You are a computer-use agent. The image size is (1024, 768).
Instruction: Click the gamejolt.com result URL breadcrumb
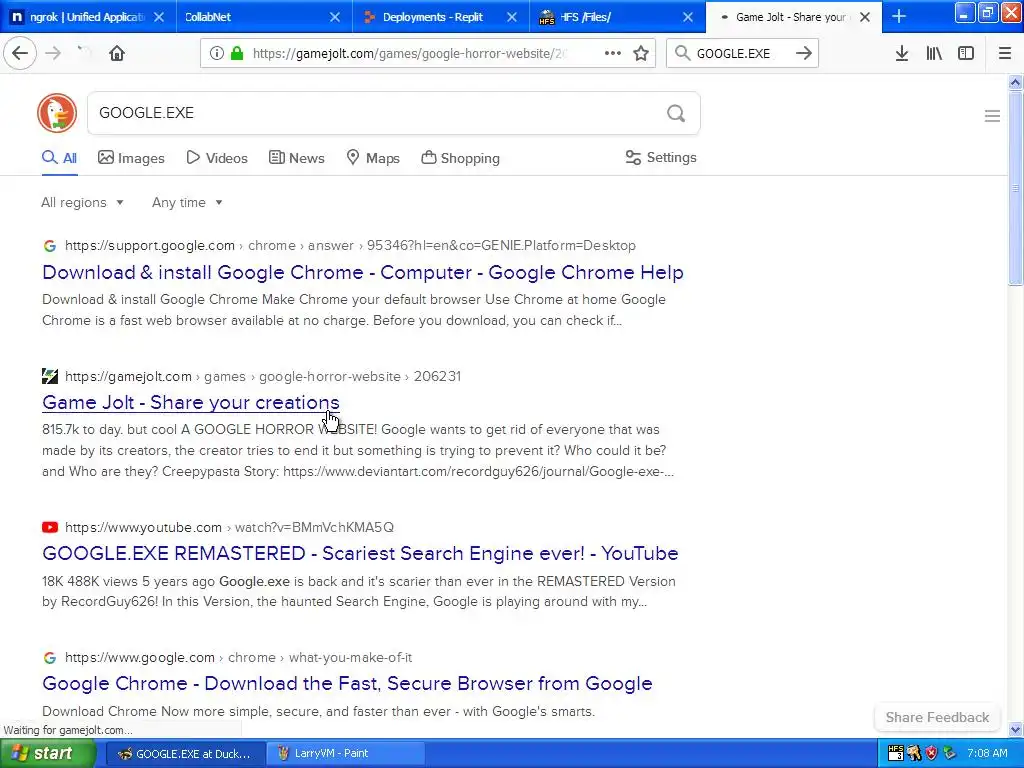pyautogui.click(x=263, y=376)
